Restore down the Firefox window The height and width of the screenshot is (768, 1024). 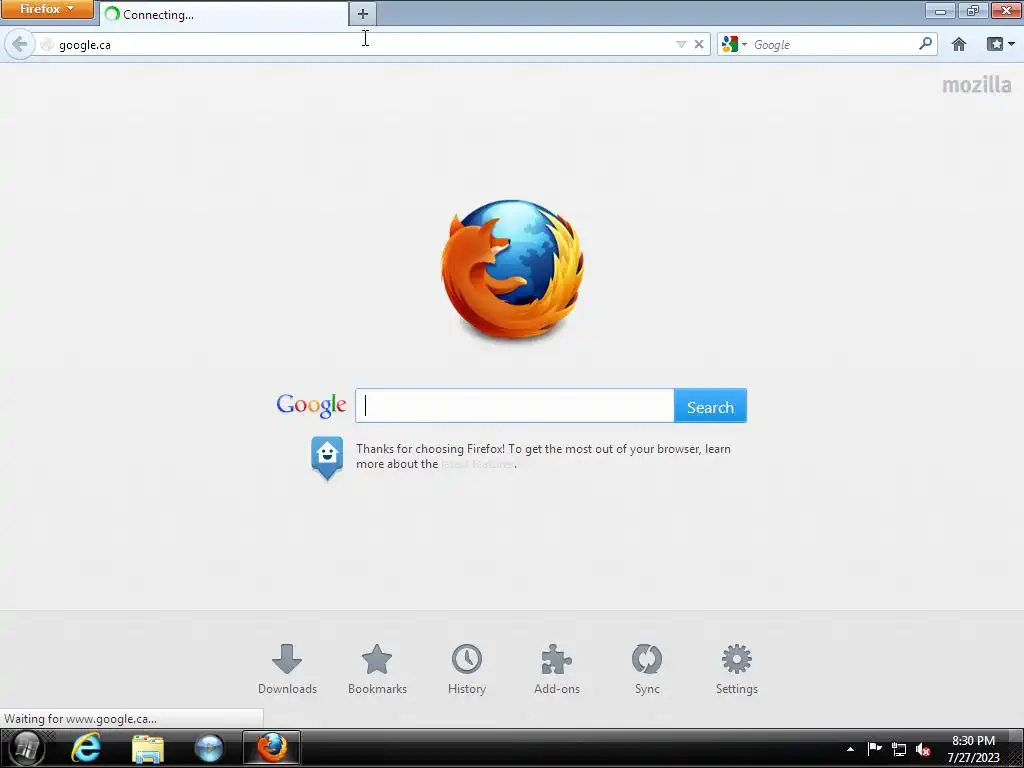[x=972, y=10]
